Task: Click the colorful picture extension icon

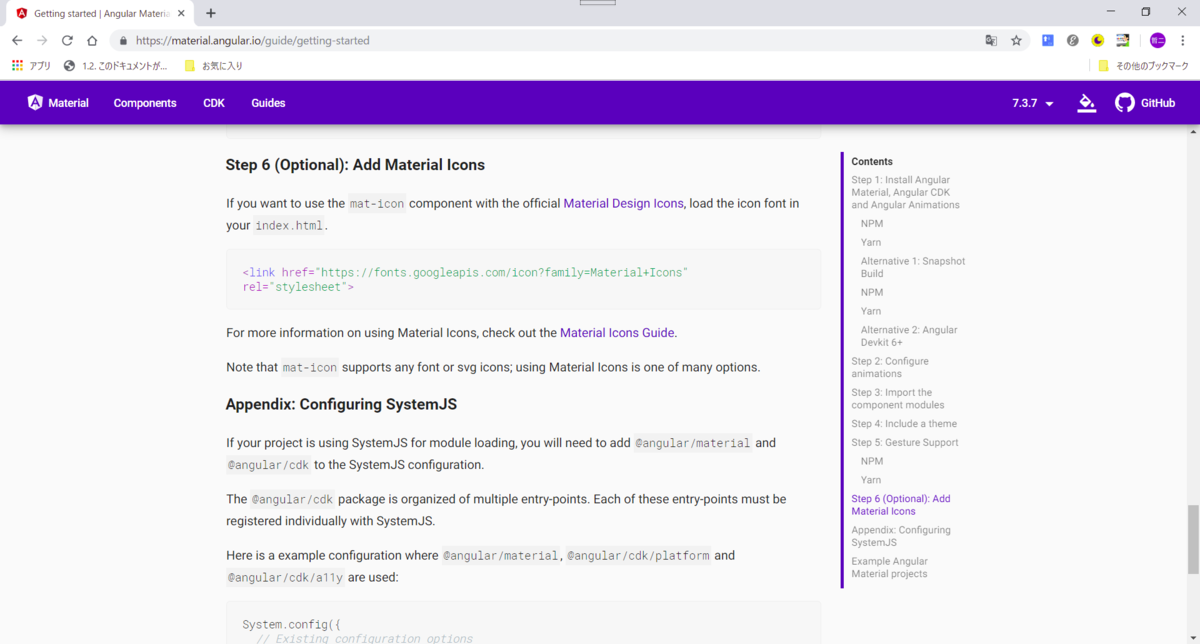Action: 1123,41
